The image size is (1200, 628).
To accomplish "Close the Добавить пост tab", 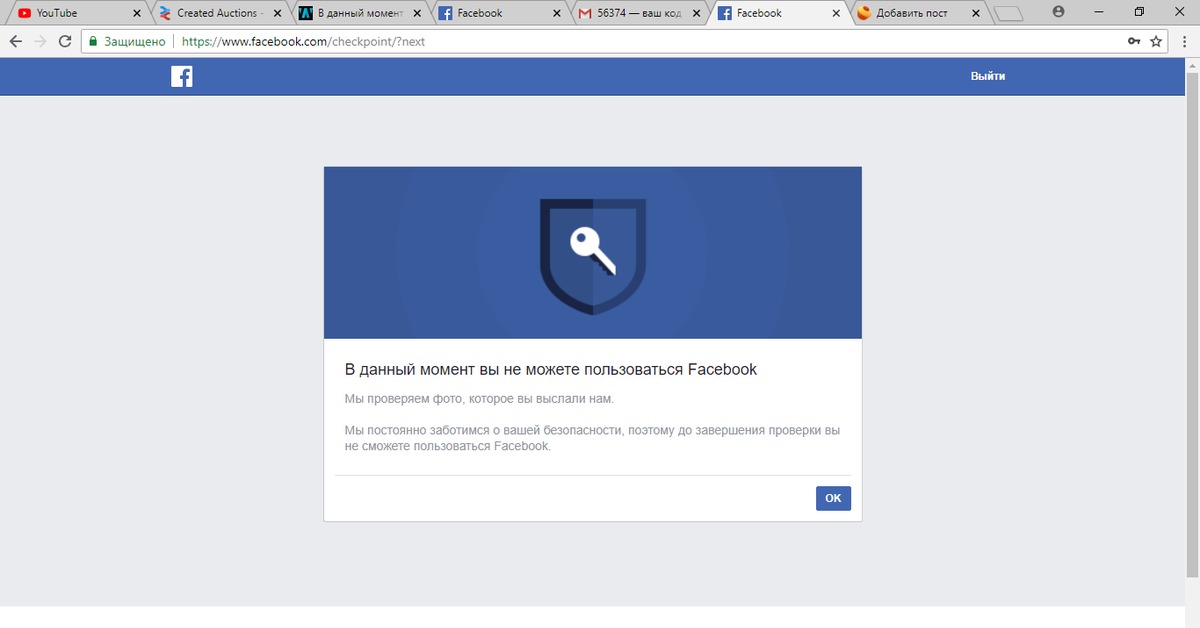I will click(x=974, y=13).
